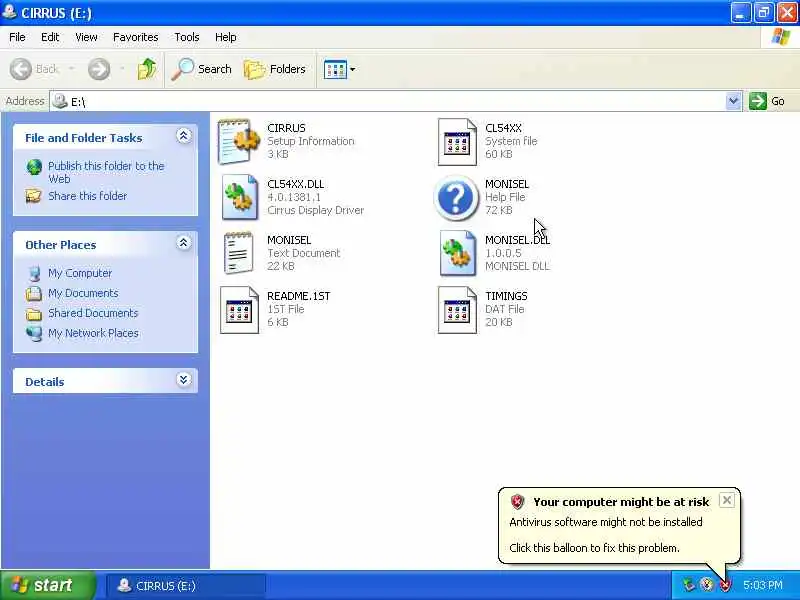Close the security alert balloon

727,500
